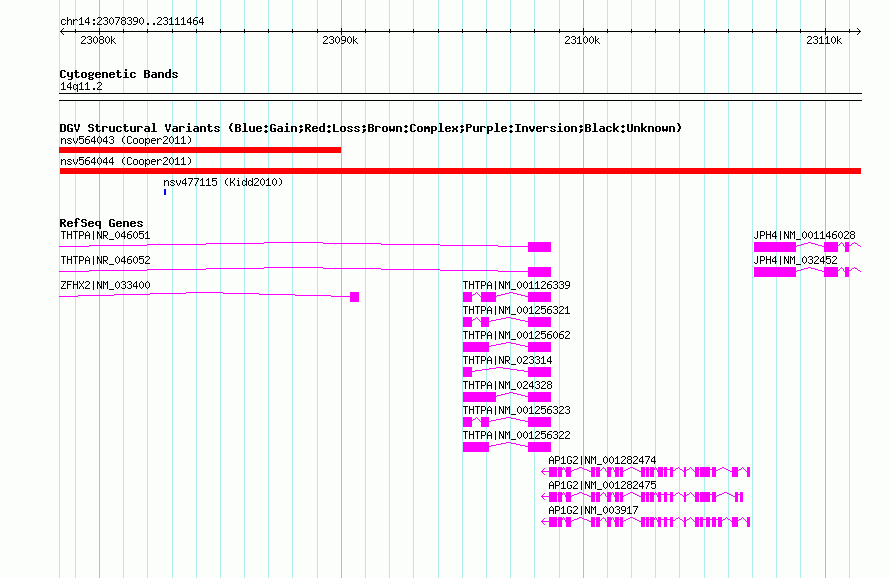Click the RefSeq Genes track title
This screenshot has width=890, height=578.
click(101, 223)
